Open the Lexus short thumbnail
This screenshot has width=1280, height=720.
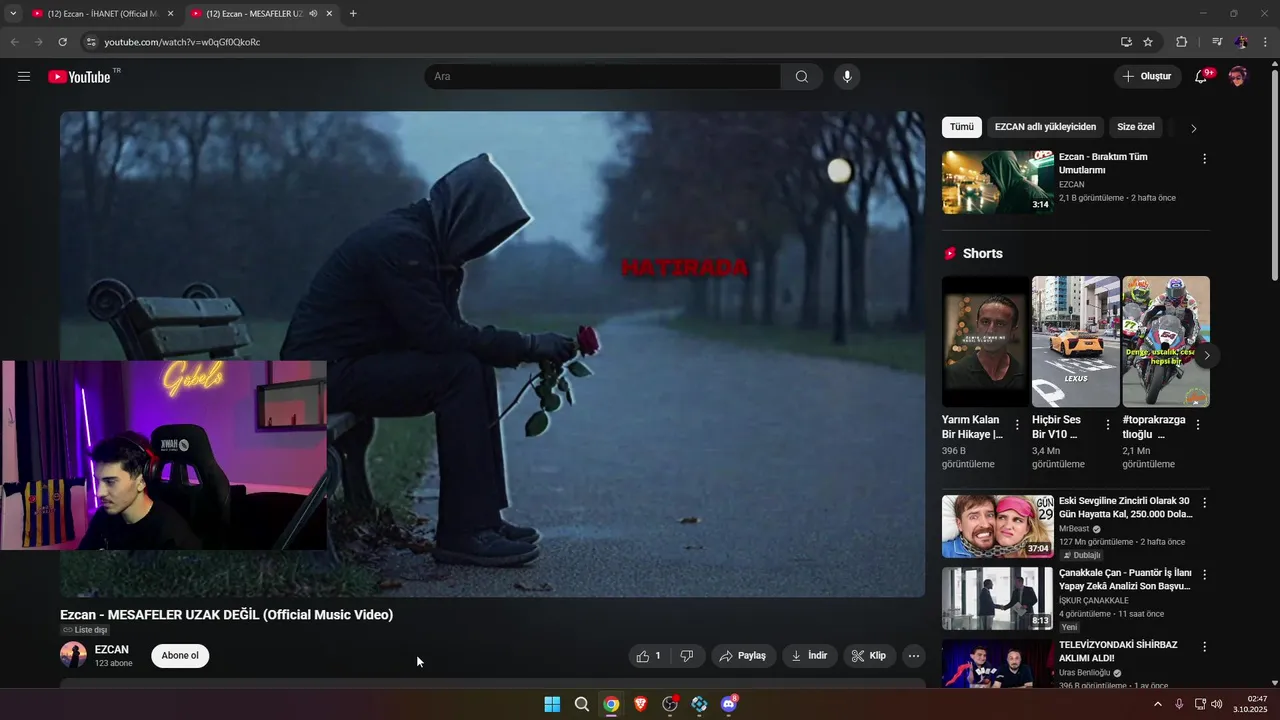tap(1076, 341)
